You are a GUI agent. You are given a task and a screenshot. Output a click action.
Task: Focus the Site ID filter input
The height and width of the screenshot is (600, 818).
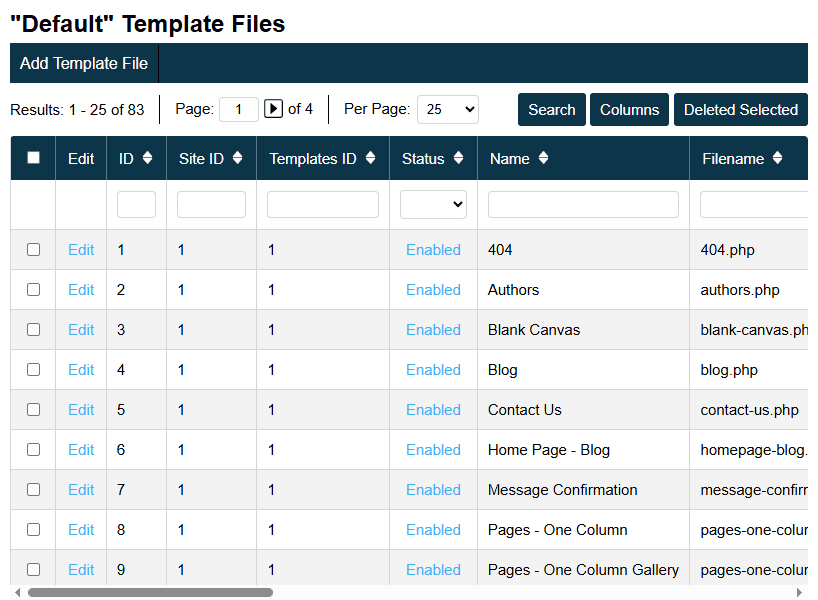pos(211,204)
